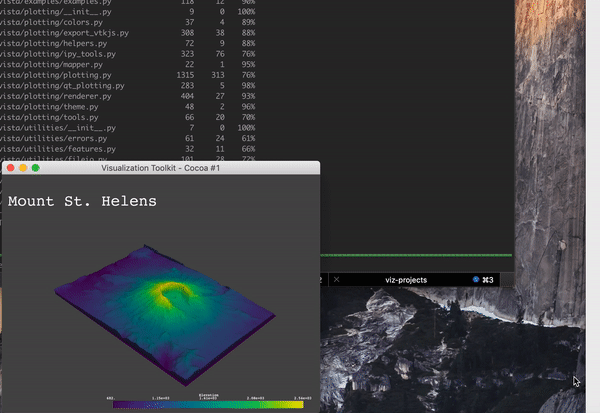The height and width of the screenshot is (413, 600).
Task: Zoom the VTK window with green button
Action: coord(36,168)
